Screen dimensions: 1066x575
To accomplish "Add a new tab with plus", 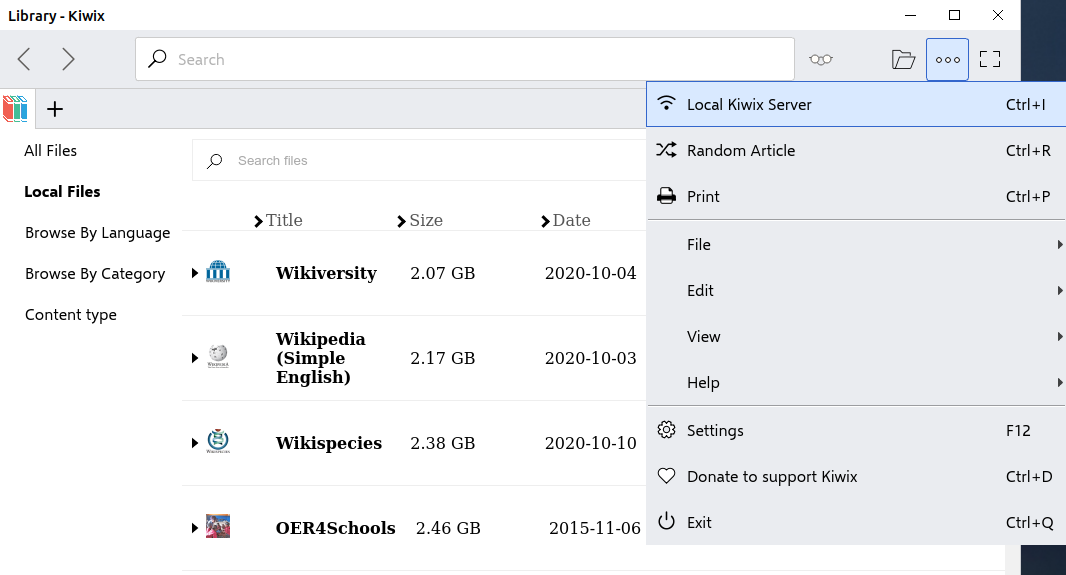I will coord(55,109).
